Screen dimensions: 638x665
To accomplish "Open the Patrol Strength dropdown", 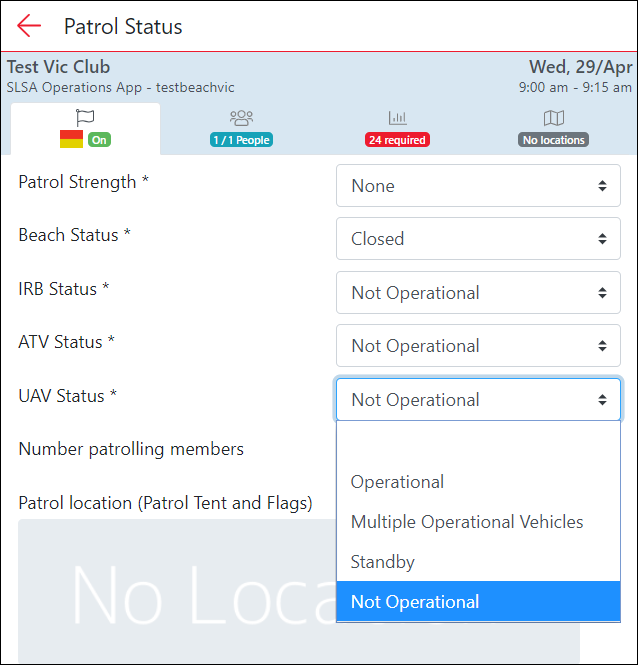I will [x=478, y=186].
